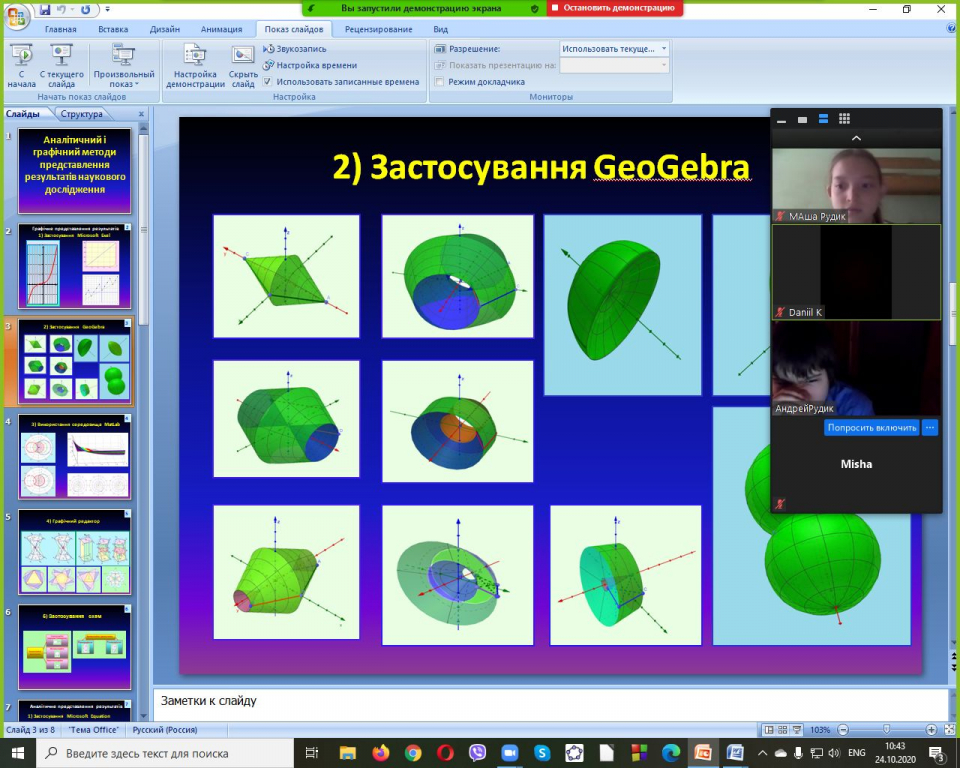The height and width of the screenshot is (768, 960).
Task: Minimize the Zoom video panel
Action: click(x=781, y=119)
